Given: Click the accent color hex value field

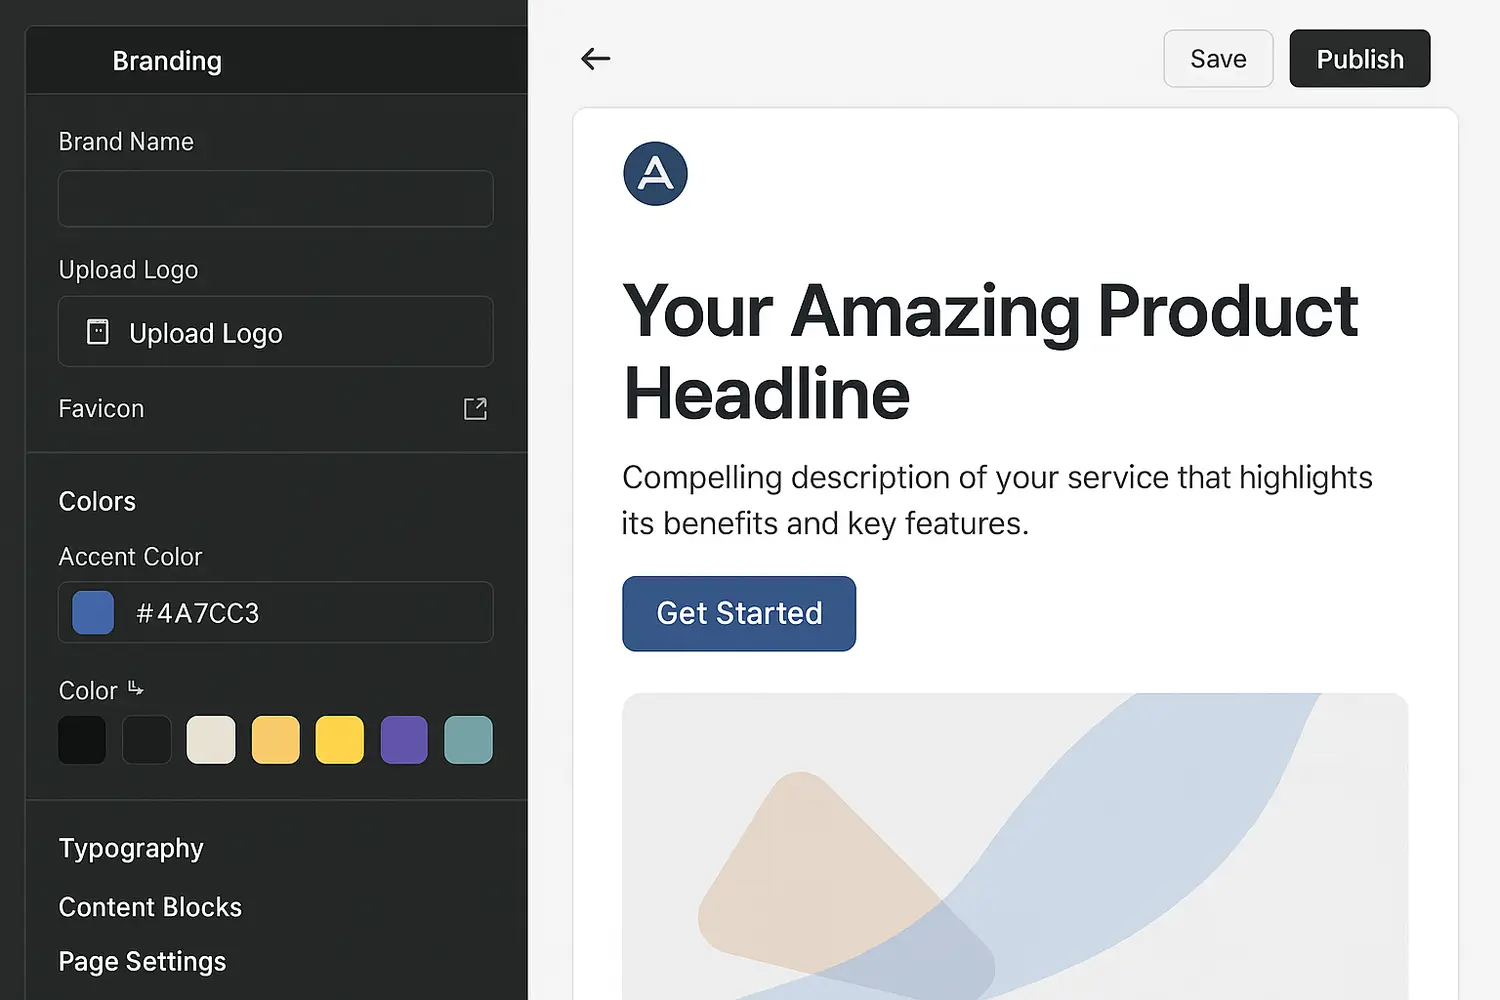Looking at the screenshot, I should click(x=300, y=612).
